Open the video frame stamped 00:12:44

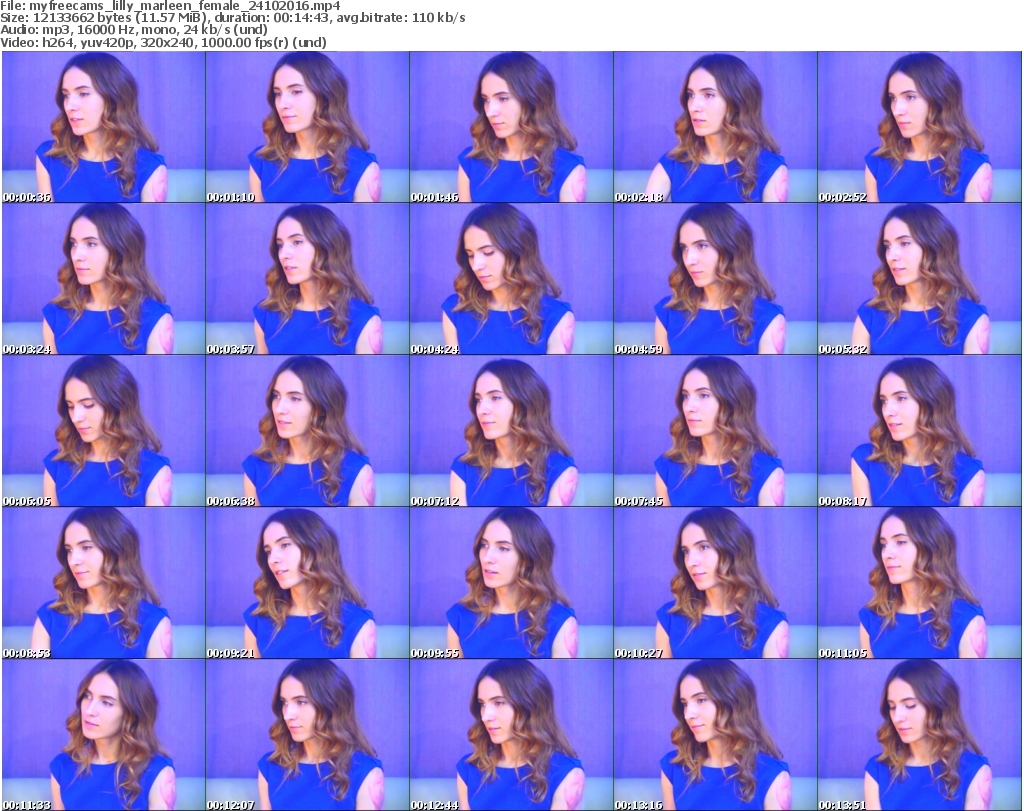pos(511,735)
